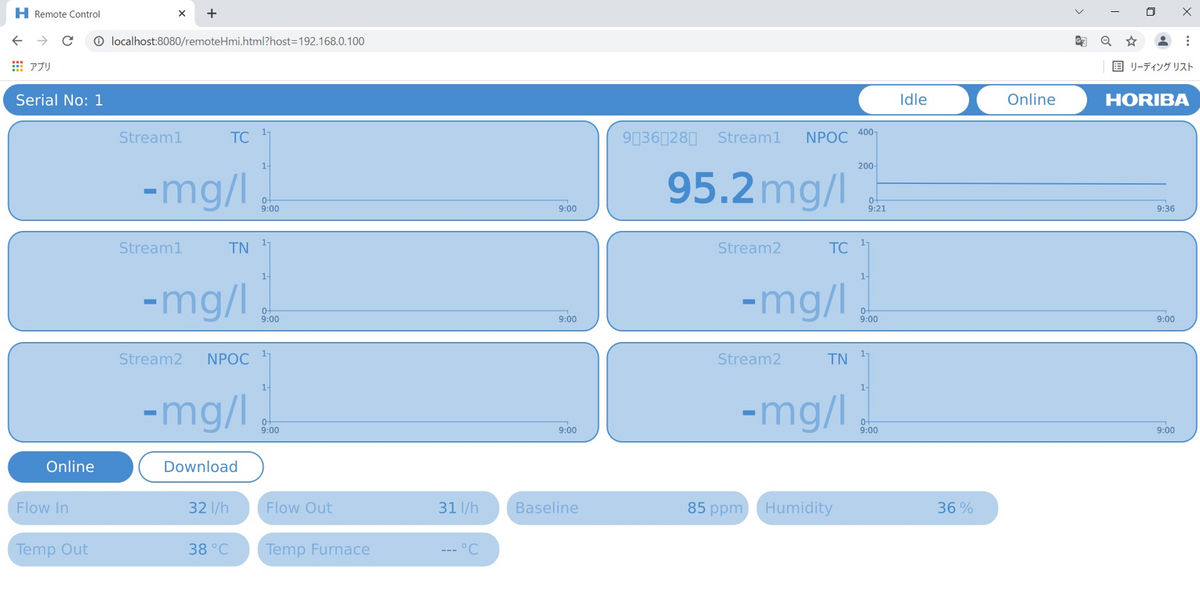The height and width of the screenshot is (591, 1200).
Task: Click the Baseline 85 ppm readout
Action: tap(628, 508)
